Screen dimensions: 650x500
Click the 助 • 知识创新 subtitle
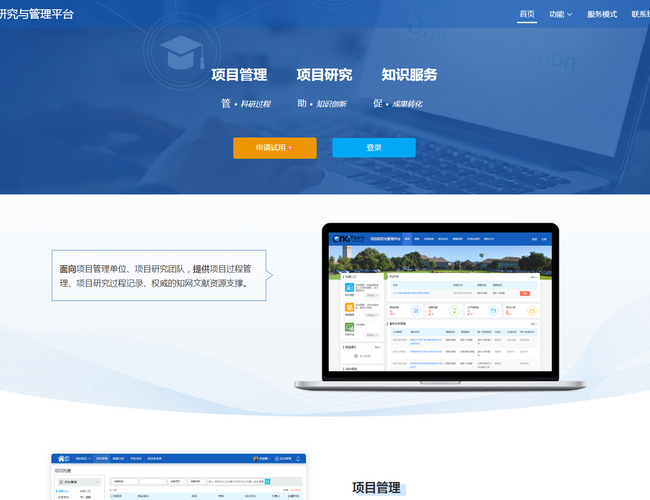tap(322, 104)
